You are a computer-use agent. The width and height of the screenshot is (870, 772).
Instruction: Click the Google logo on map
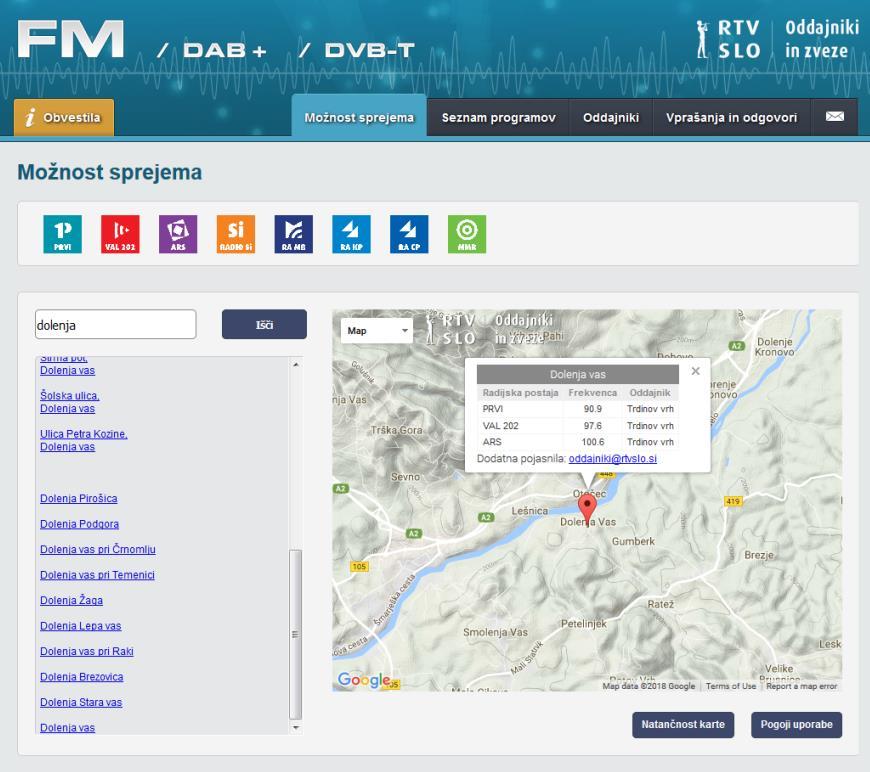[364, 680]
